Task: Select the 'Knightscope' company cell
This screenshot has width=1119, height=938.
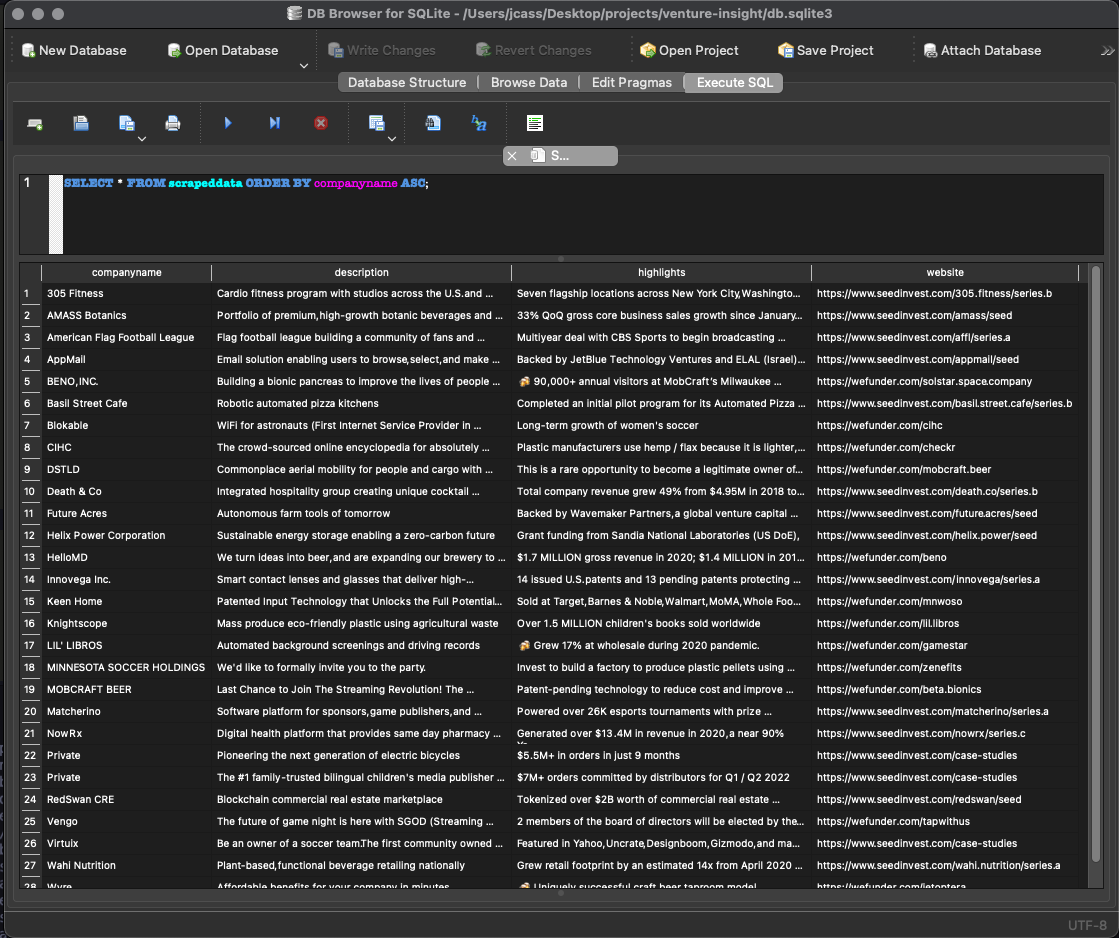Action: coord(126,623)
